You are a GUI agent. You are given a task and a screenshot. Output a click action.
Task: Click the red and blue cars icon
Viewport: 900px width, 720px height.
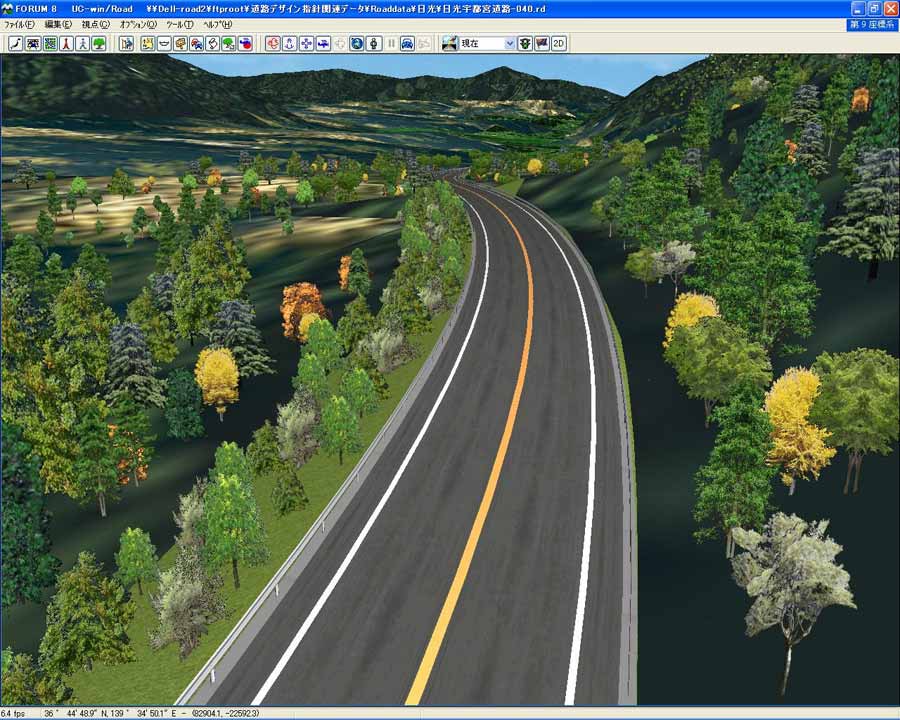click(x=196, y=44)
